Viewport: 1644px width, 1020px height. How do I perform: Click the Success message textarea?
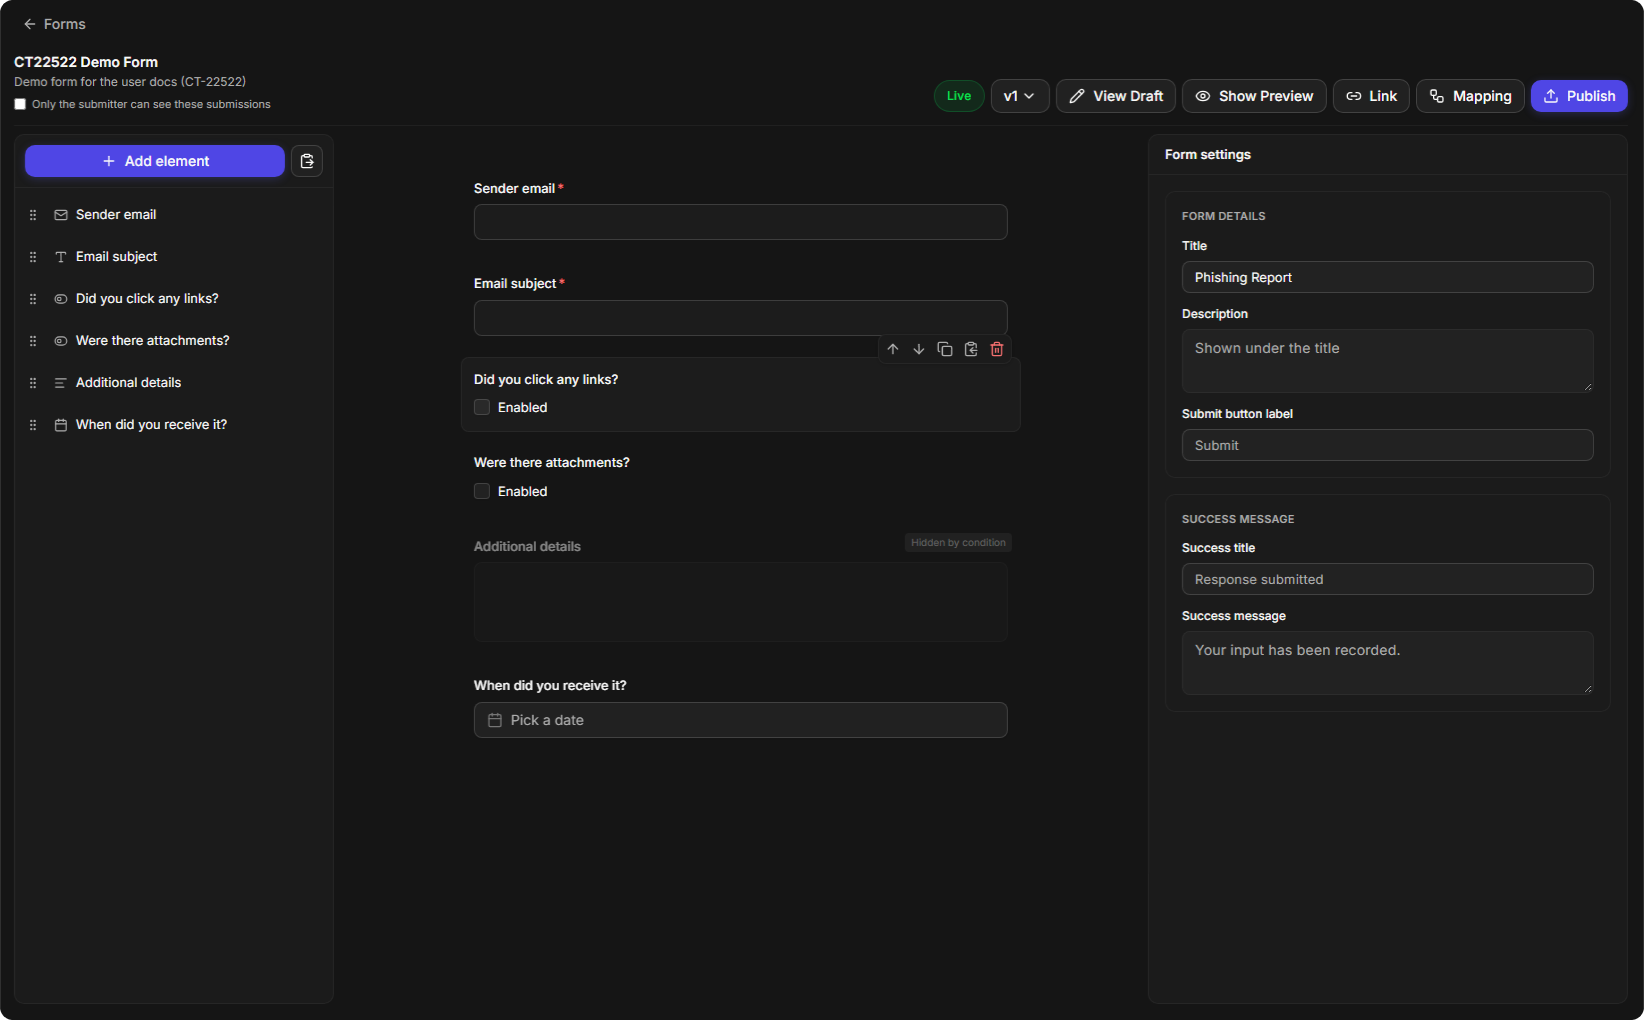coord(1388,663)
